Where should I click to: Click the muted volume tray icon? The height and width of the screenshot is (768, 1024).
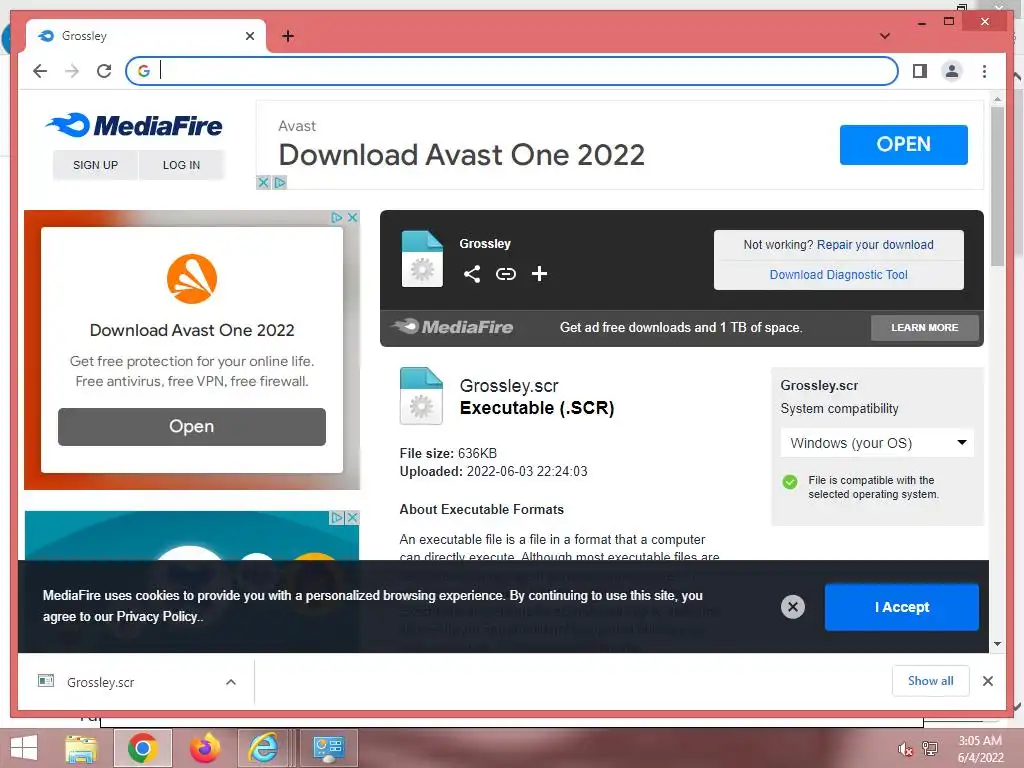point(904,750)
